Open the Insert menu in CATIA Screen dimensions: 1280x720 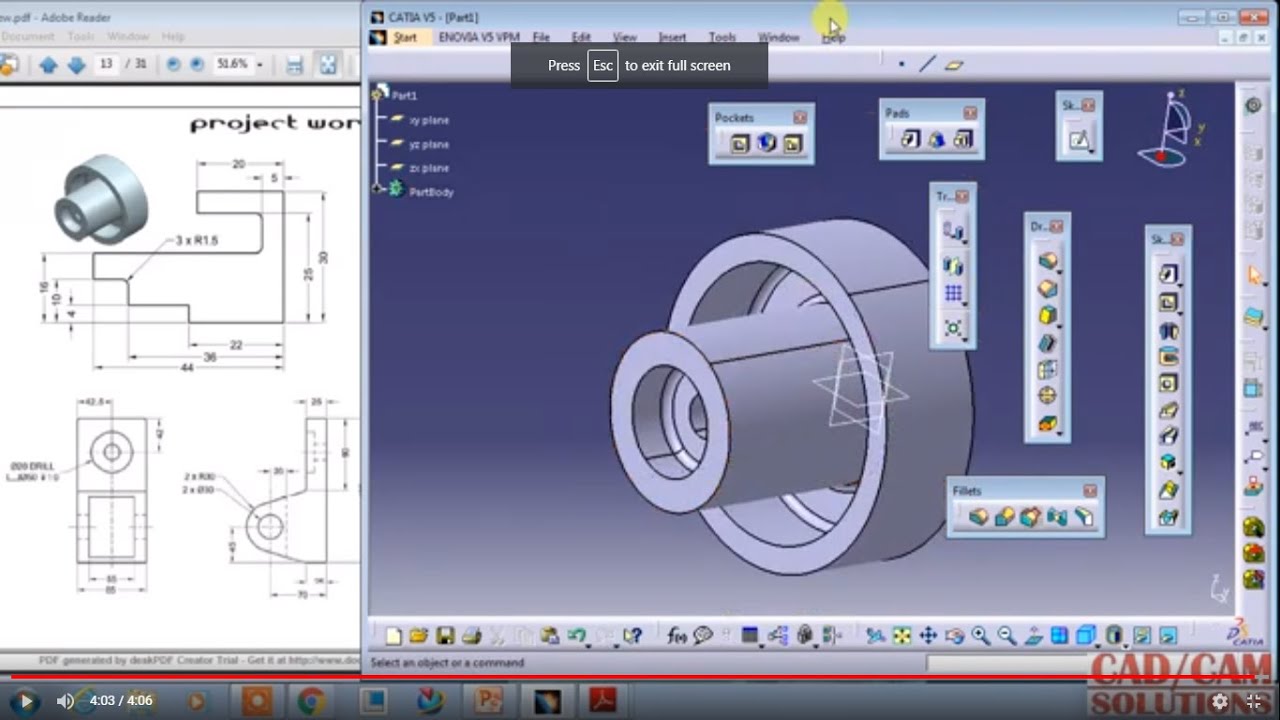(672, 37)
